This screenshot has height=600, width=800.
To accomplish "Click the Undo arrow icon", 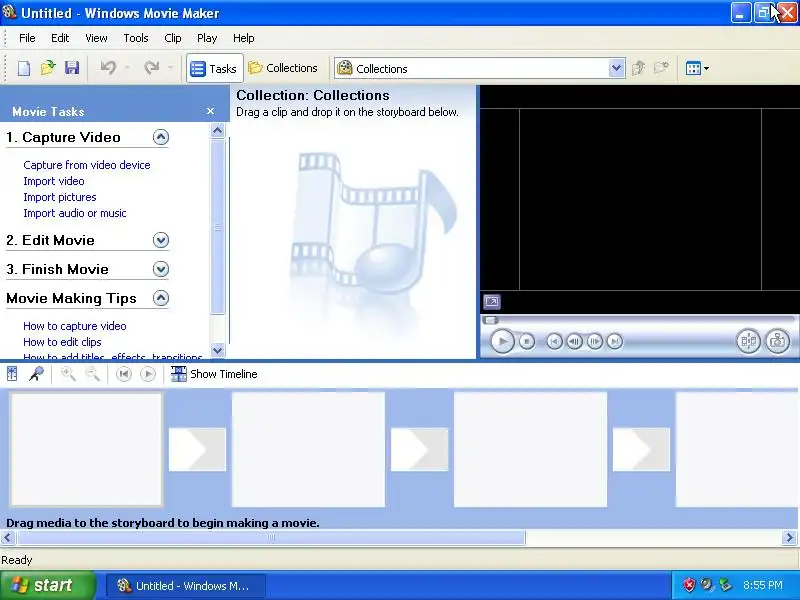I will tap(108, 68).
